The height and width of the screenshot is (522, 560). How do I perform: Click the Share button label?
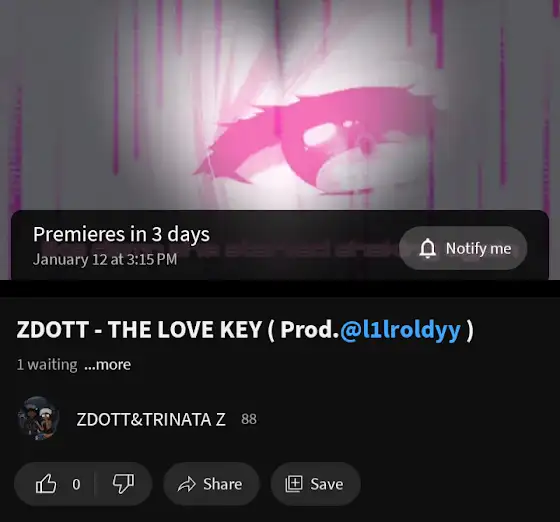point(222,484)
